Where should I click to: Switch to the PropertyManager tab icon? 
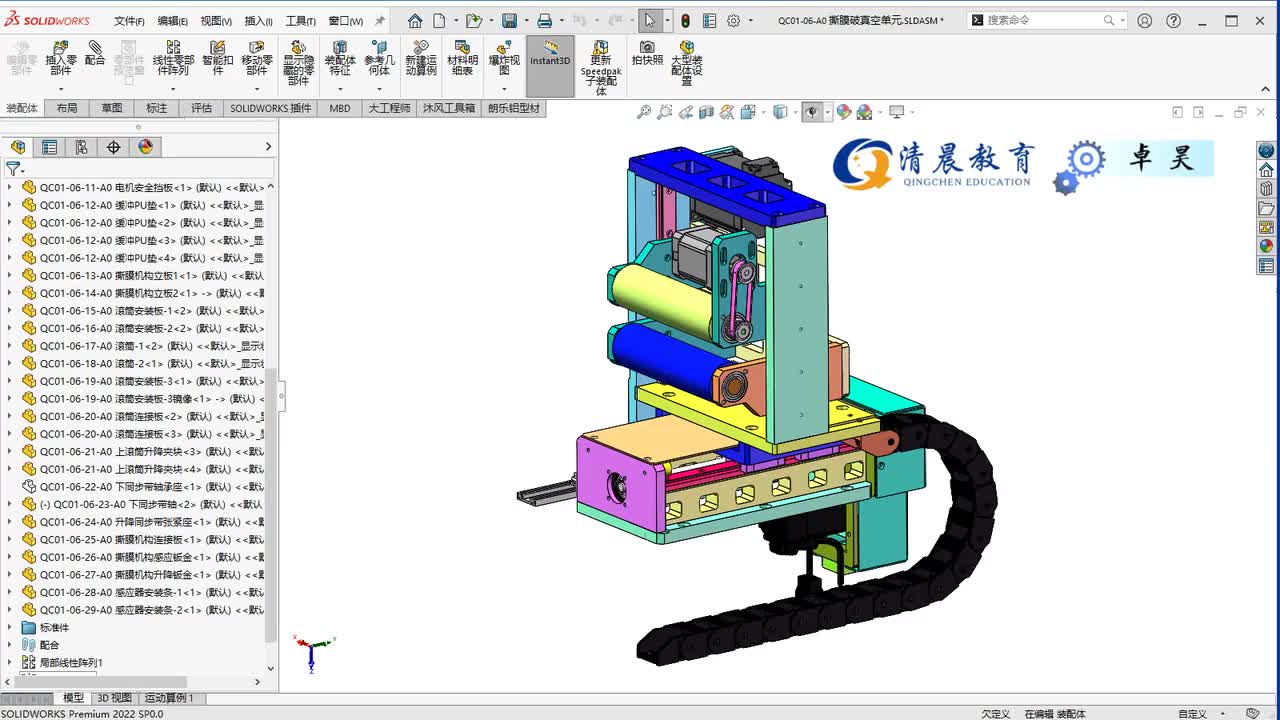49,147
